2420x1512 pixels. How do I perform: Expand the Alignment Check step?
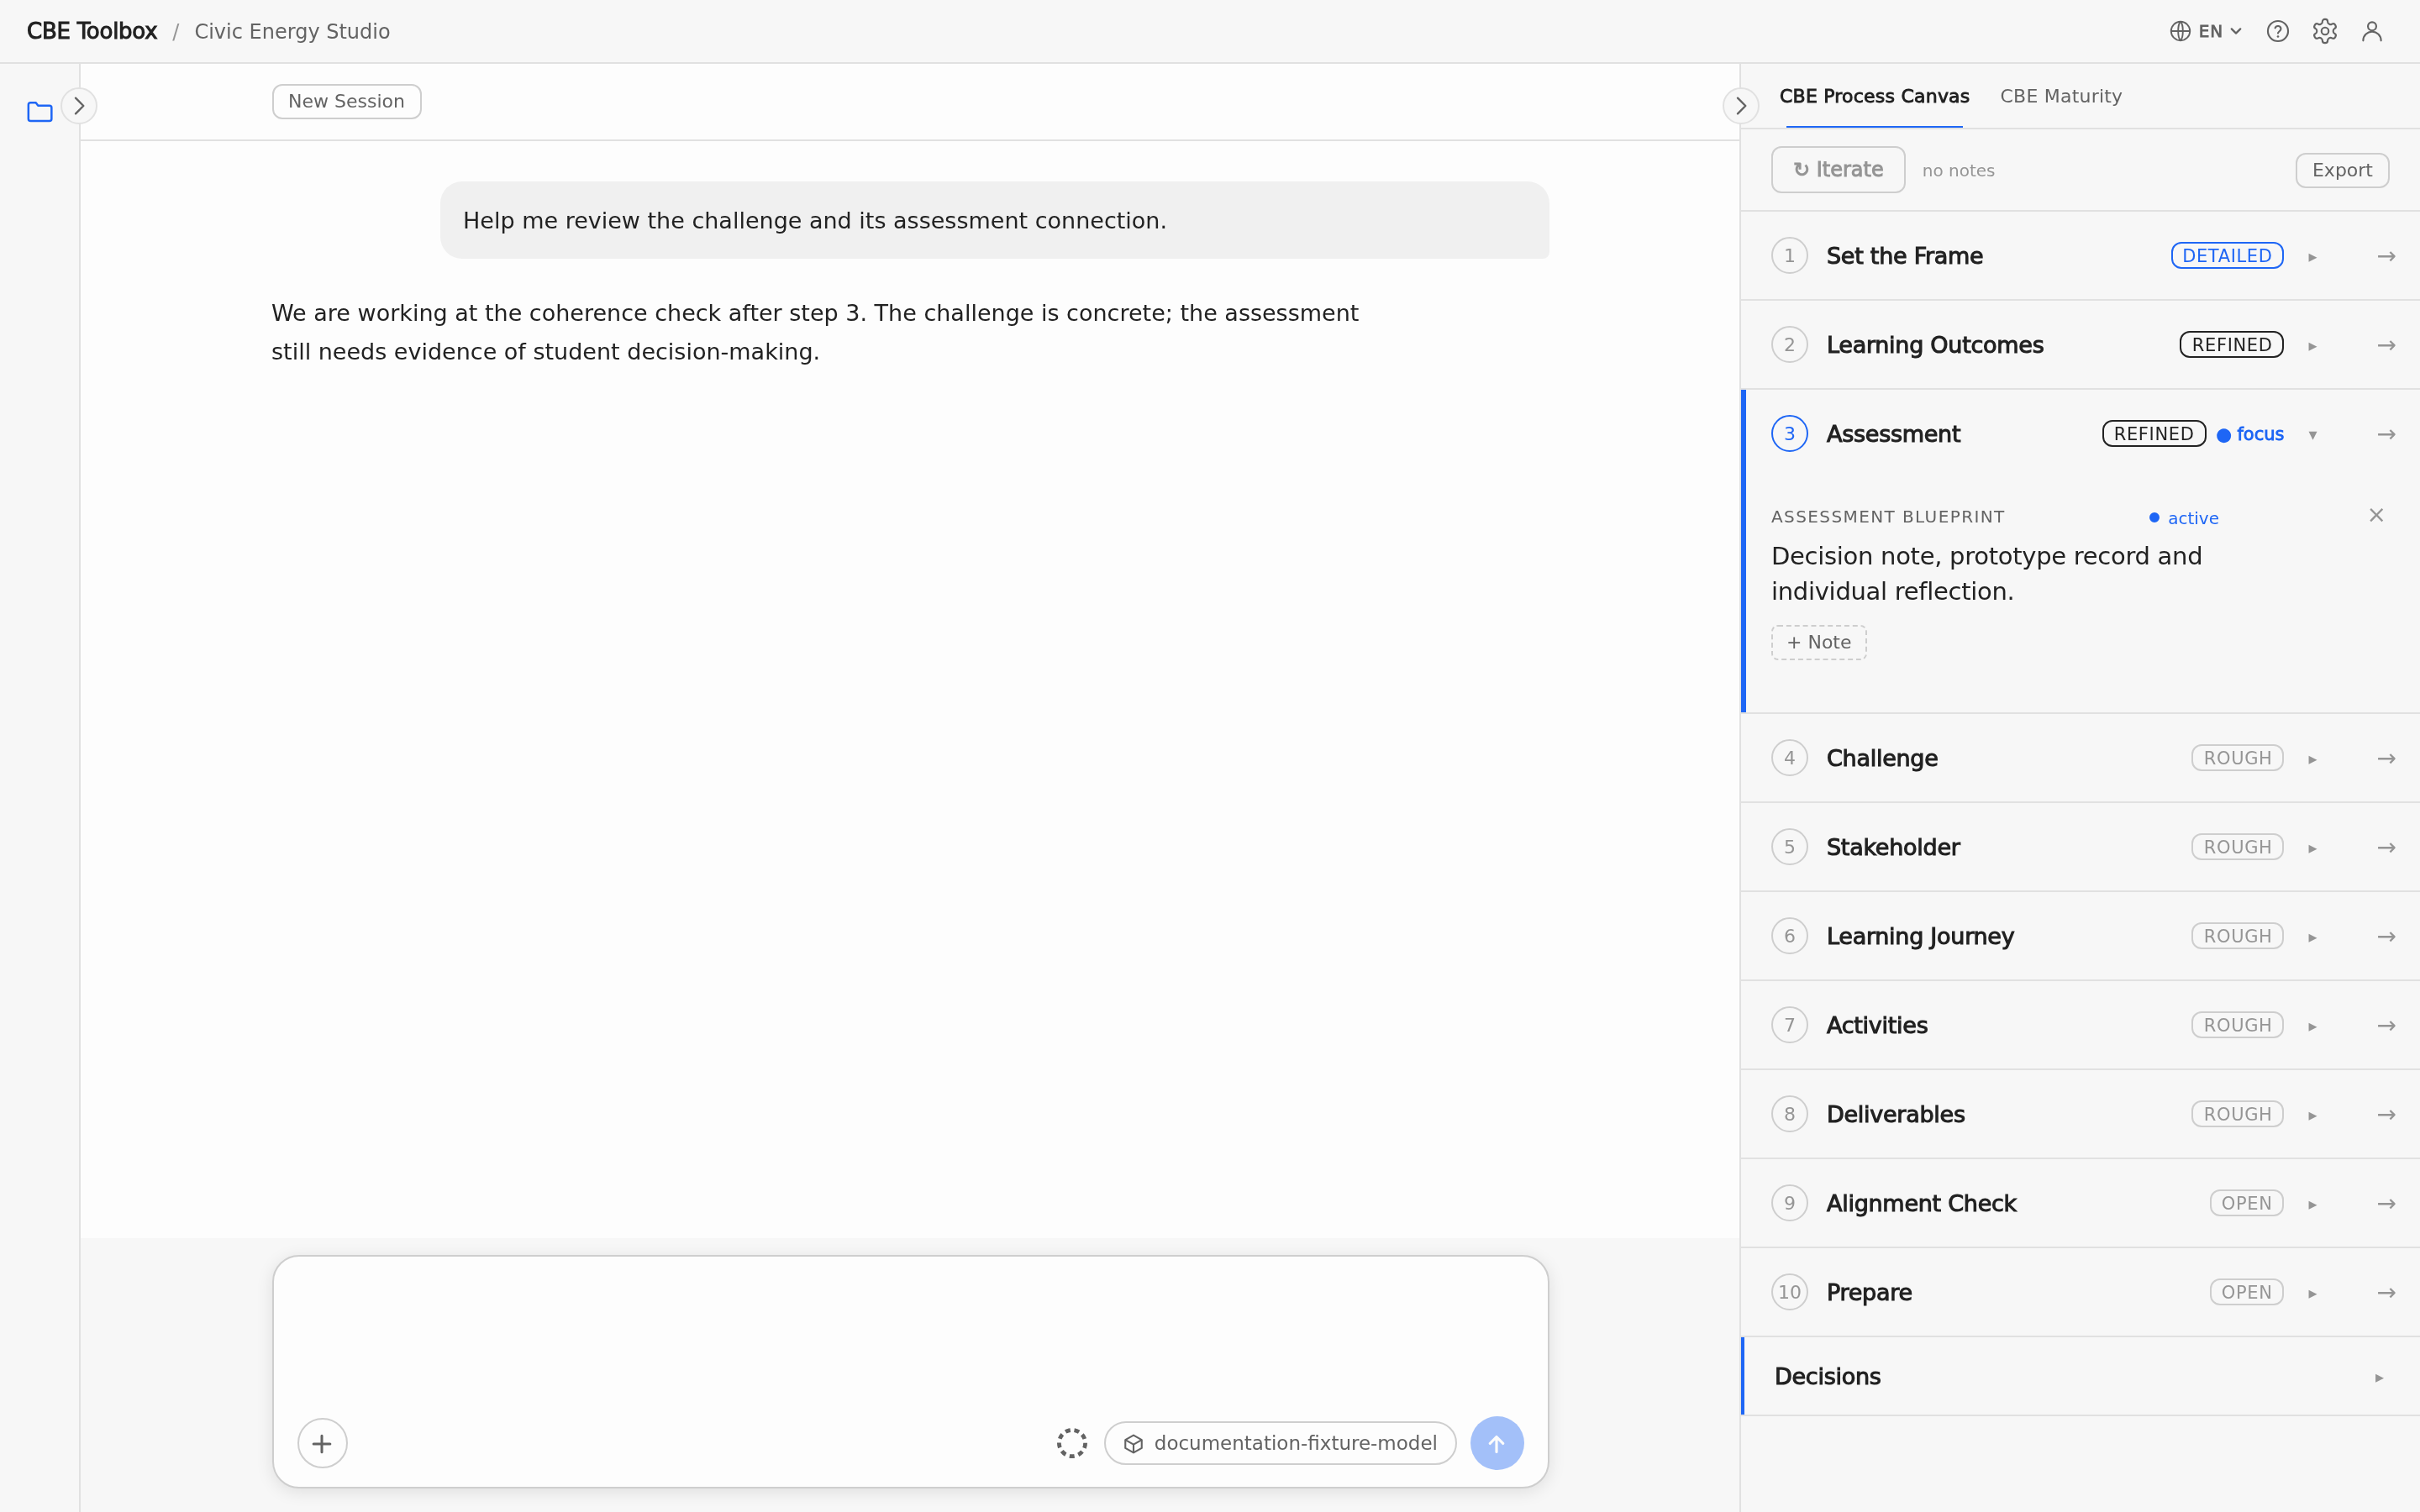[2312, 1204]
